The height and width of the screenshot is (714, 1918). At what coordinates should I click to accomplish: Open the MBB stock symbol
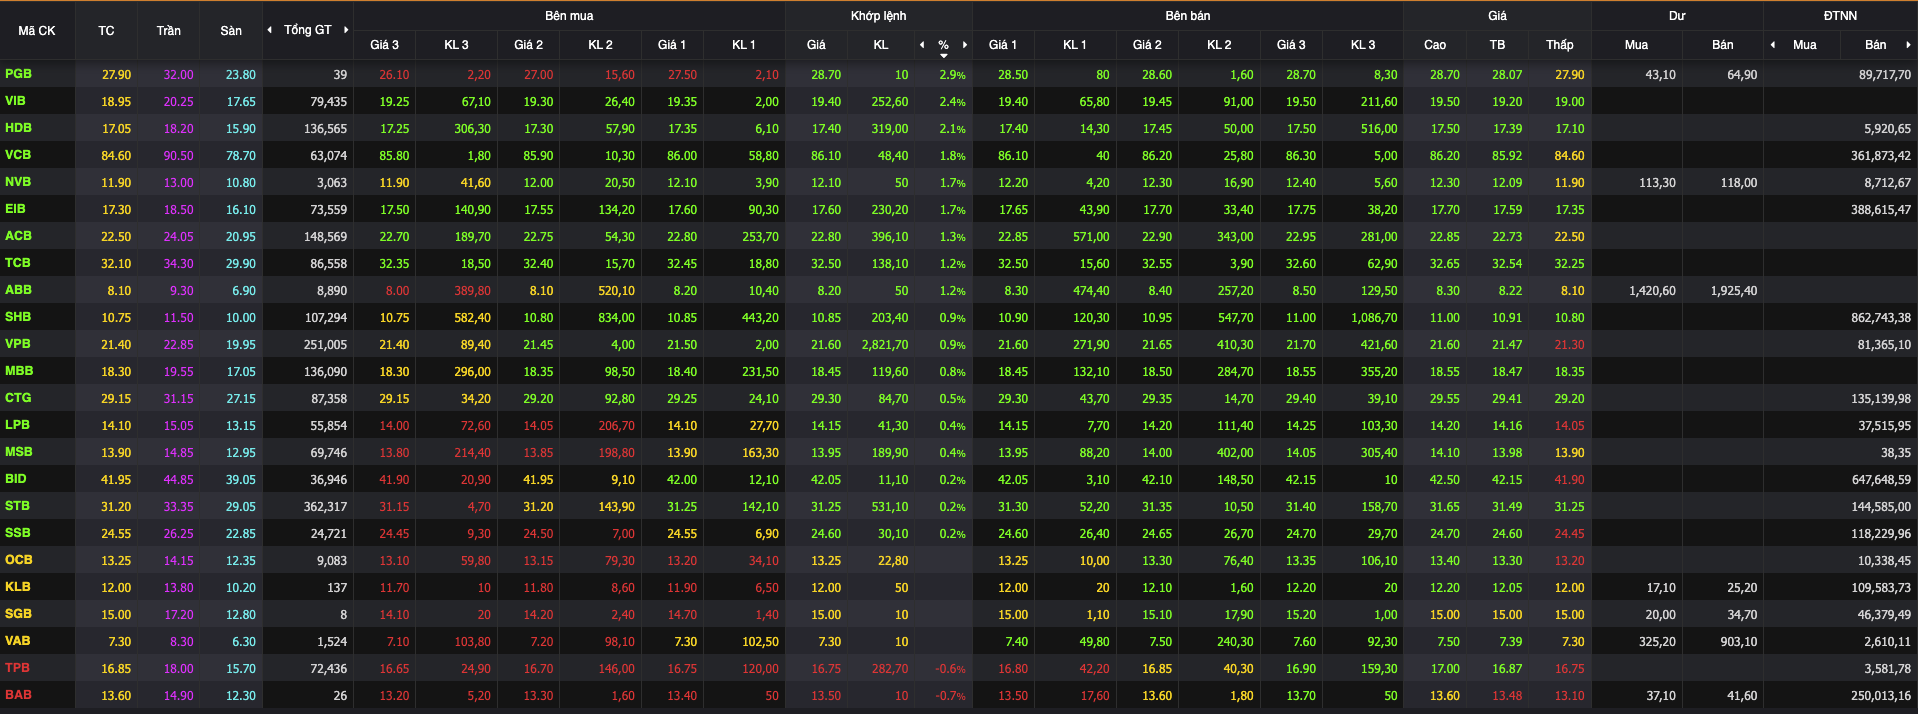tap(19, 371)
